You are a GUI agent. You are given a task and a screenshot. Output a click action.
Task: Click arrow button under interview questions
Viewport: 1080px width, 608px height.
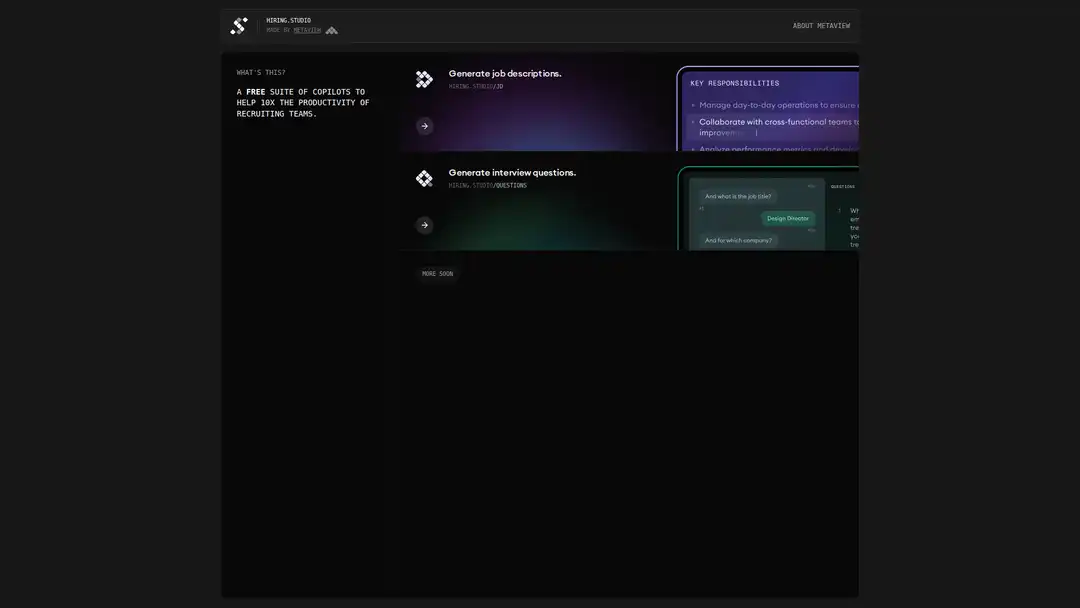coord(424,225)
